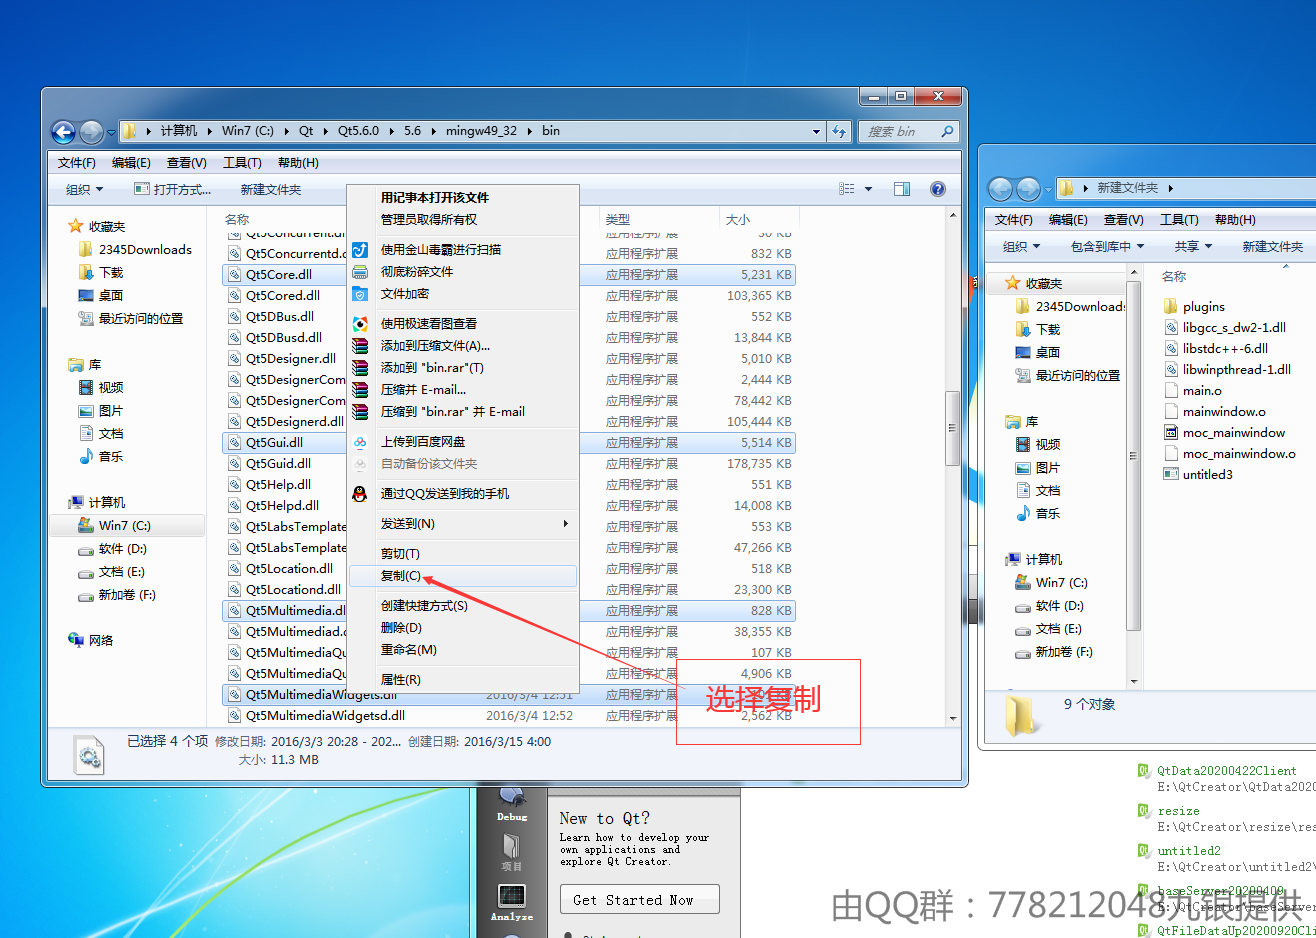Open recent pages dropdown beside forward arrow
The image size is (1316, 938).
(x=111, y=132)
